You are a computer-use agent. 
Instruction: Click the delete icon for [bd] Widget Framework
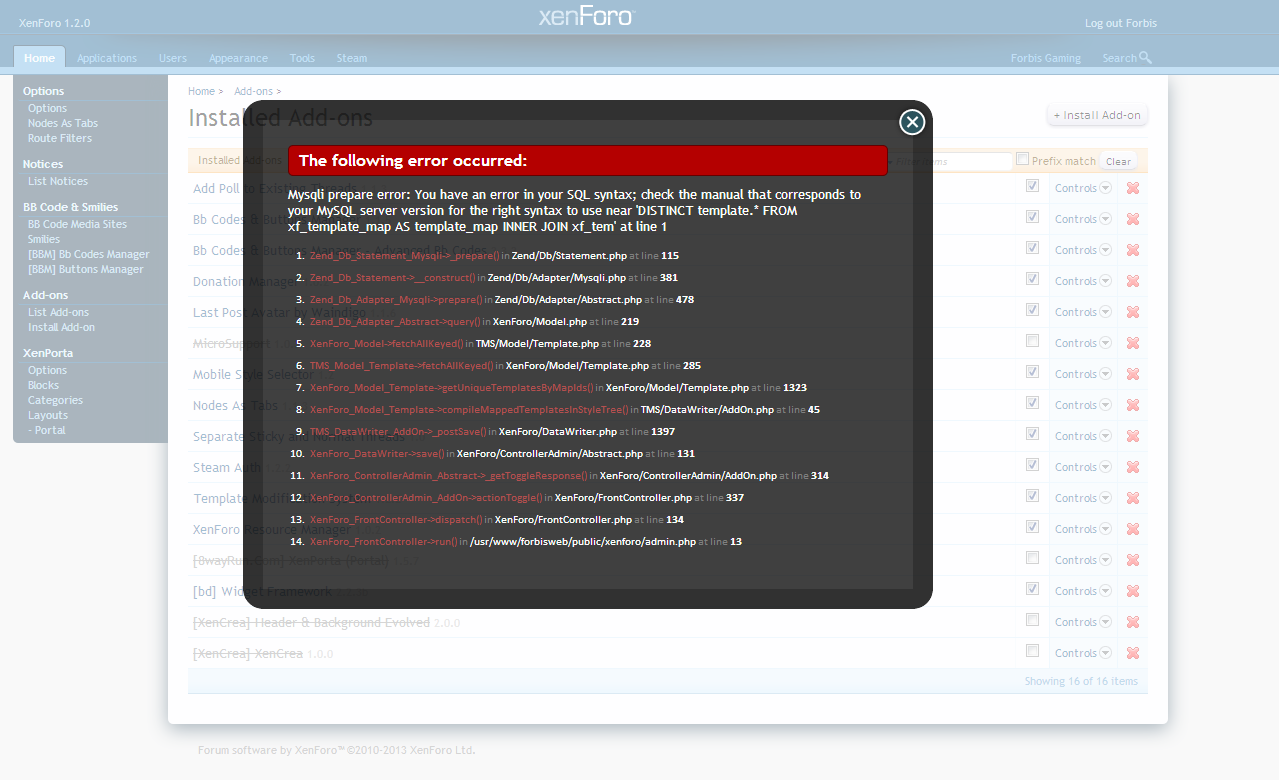pos(1132,591)
